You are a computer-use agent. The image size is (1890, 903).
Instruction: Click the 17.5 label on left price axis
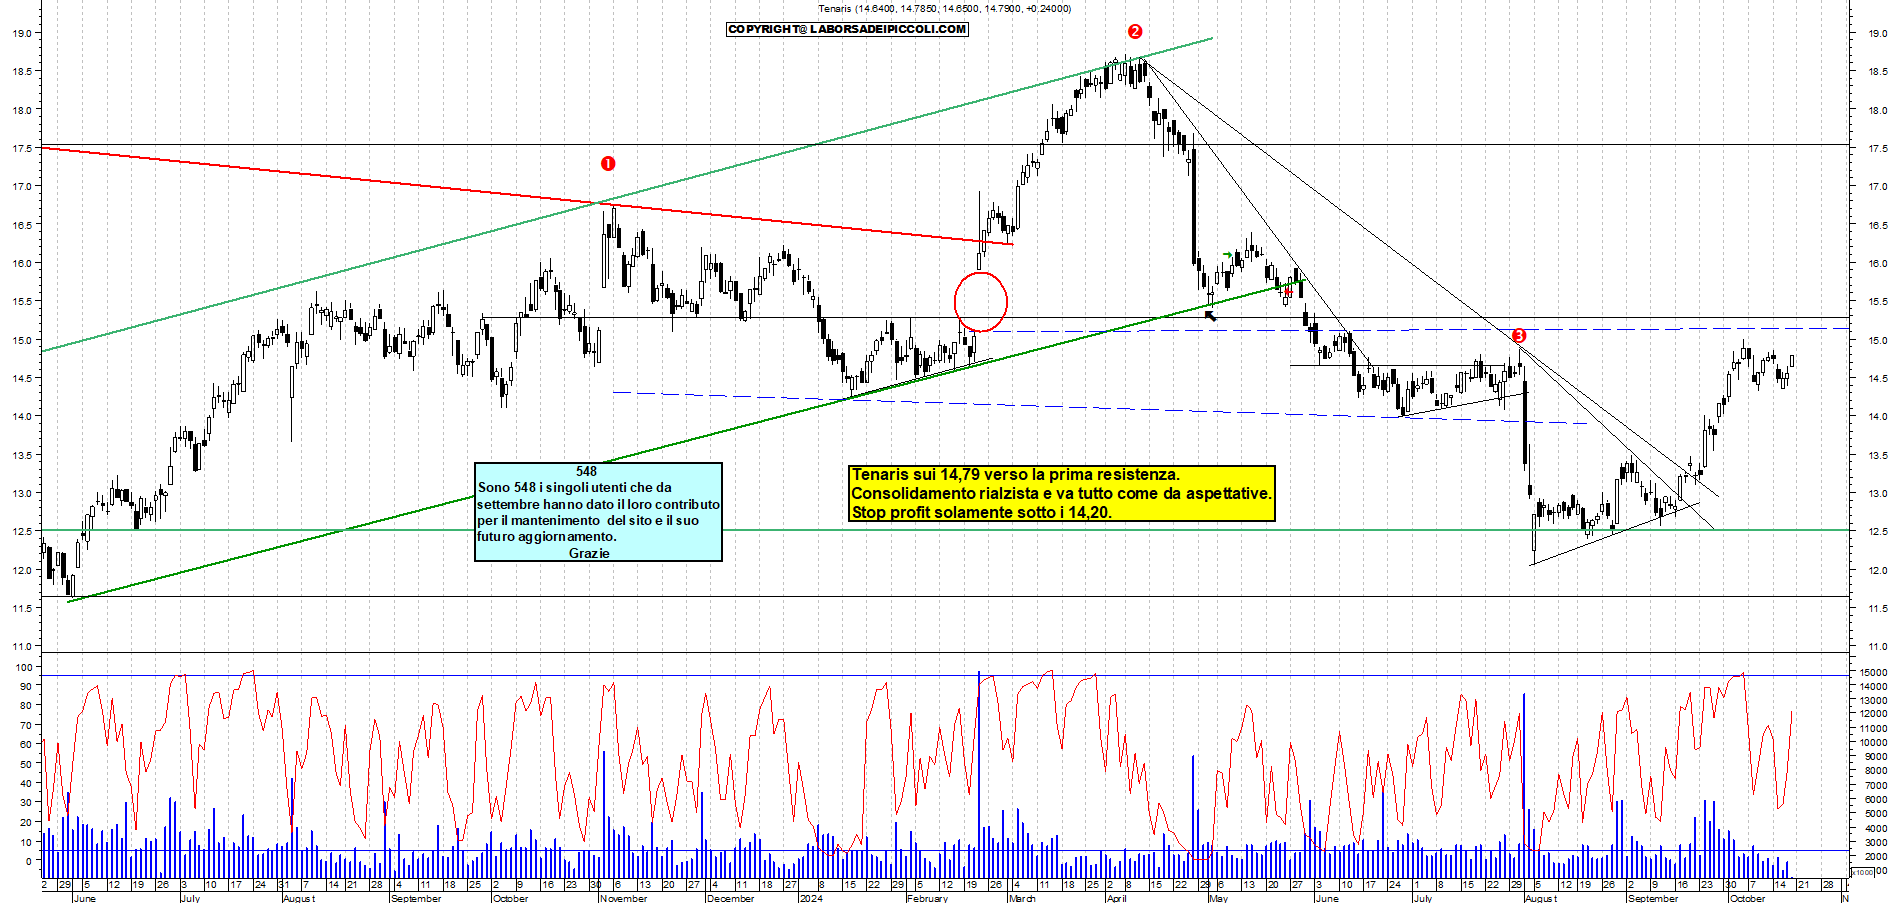point(21,148)
